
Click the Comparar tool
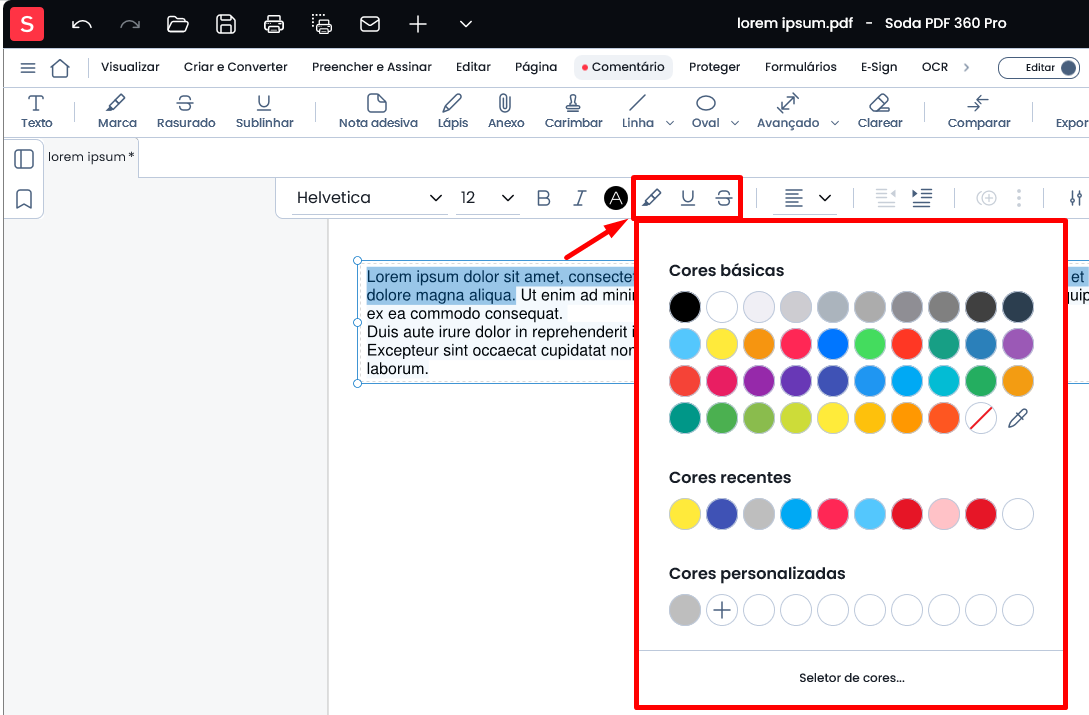979,112
